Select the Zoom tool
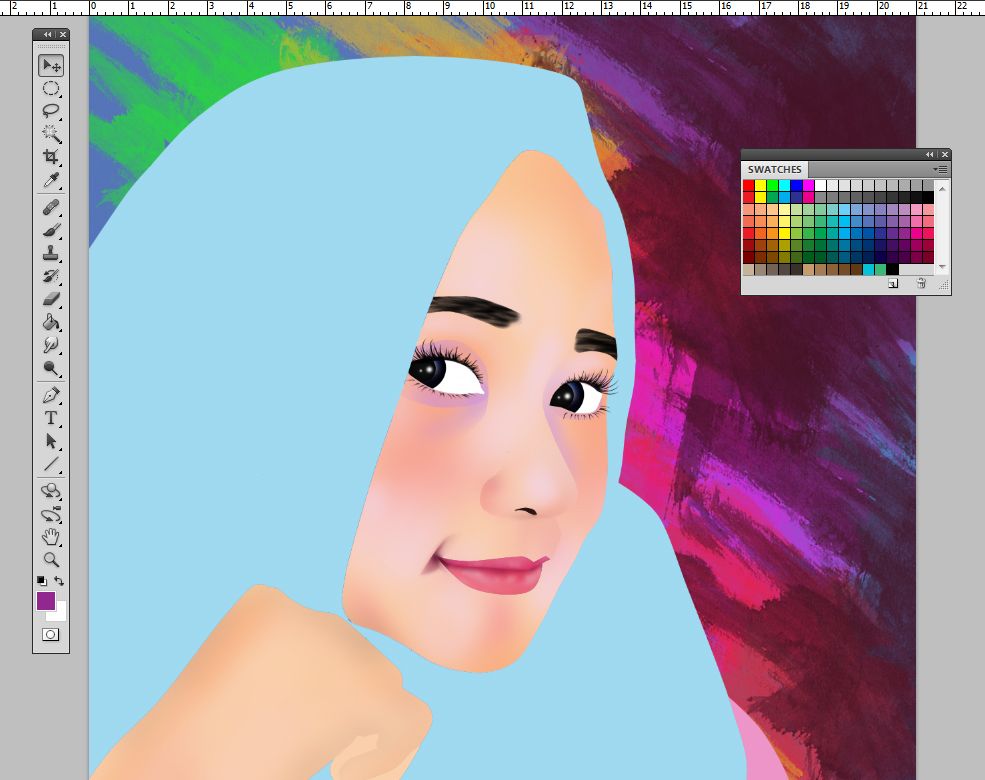This screenshot has height=780, width=985. tap(51, 560)
